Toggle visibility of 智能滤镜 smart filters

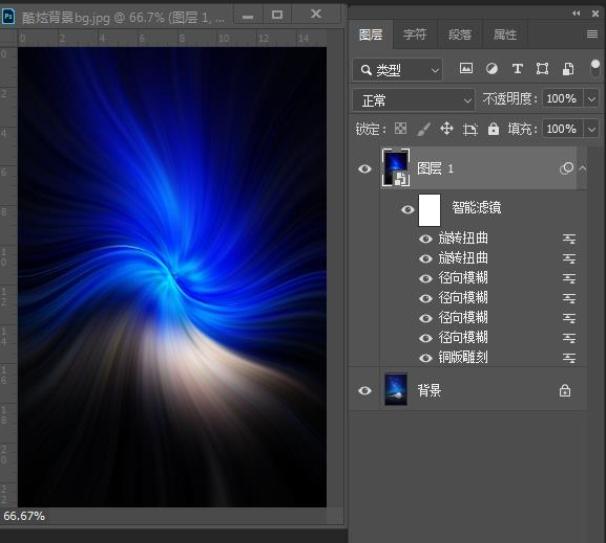pos(407,210)
